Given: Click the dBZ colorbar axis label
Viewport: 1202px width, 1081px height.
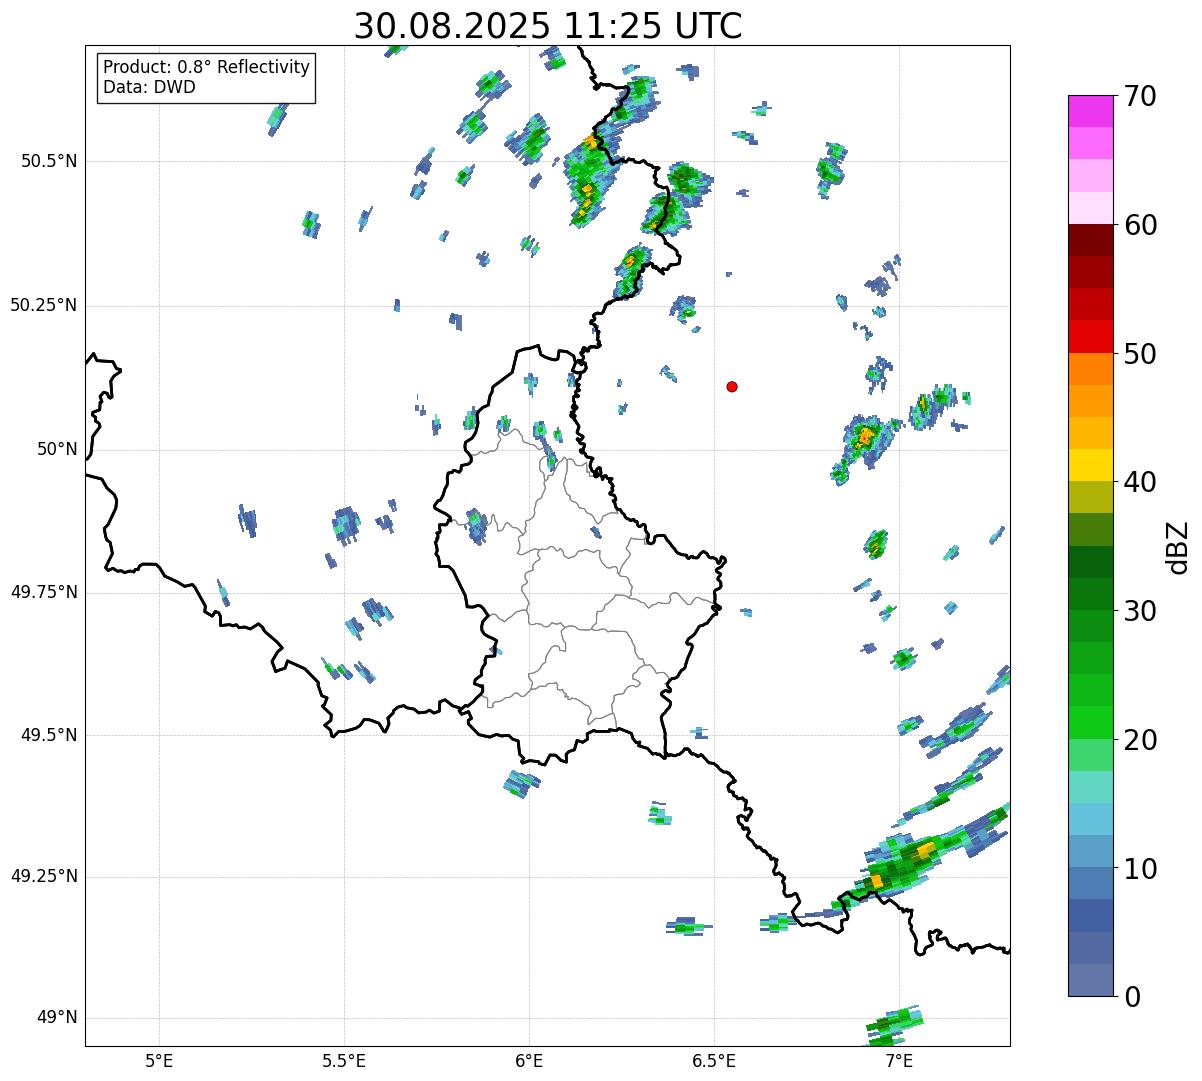Looking at the screenshot, I should pos(1178,546).
